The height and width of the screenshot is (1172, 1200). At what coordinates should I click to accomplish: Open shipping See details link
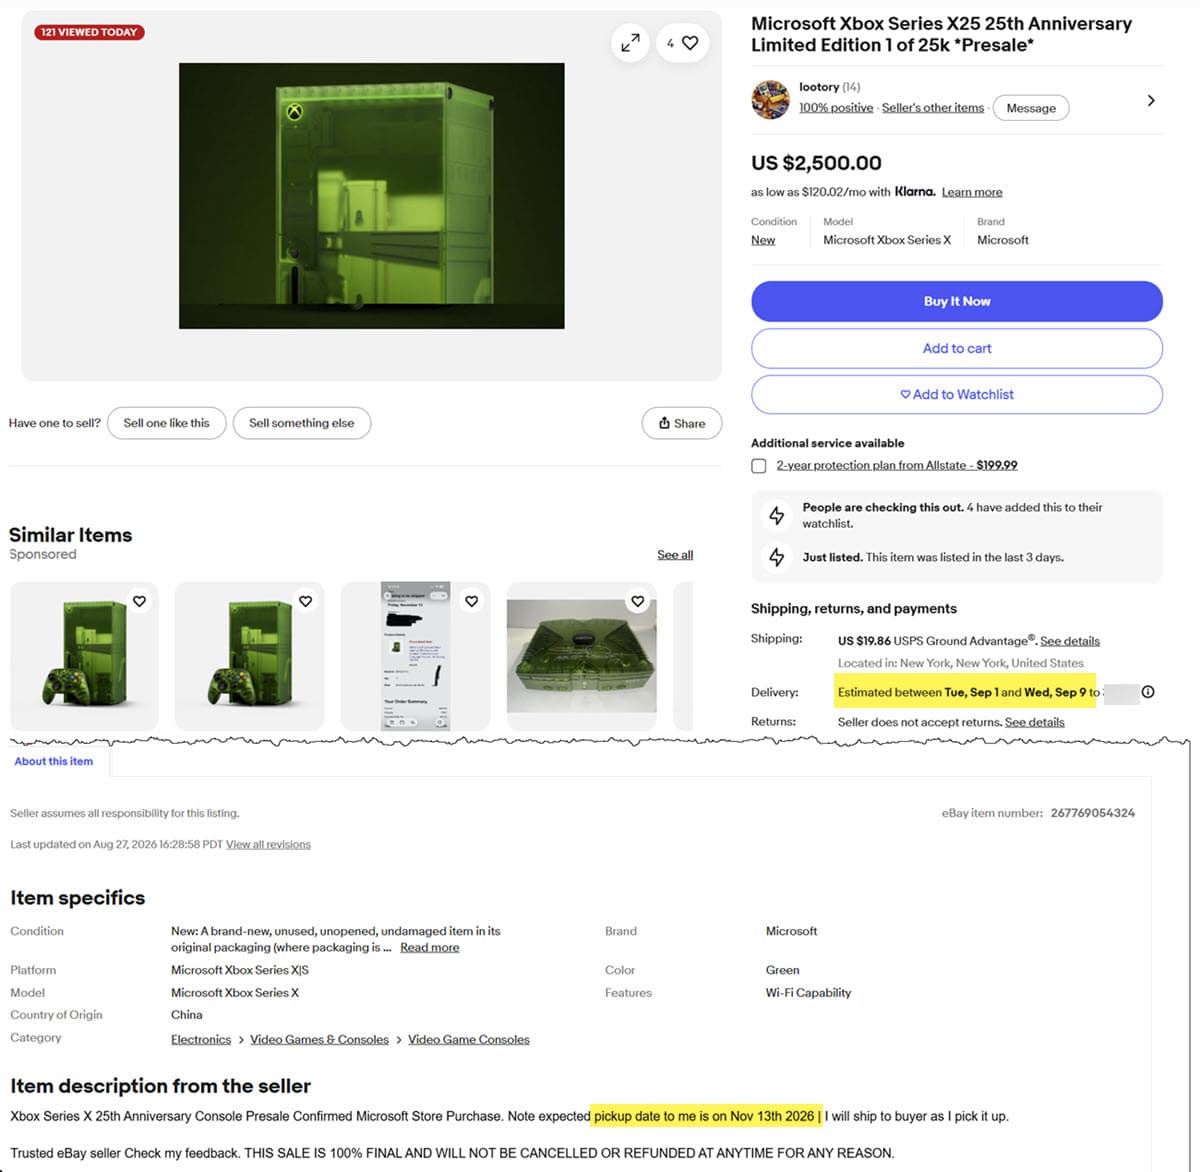tap(1070, 641)
